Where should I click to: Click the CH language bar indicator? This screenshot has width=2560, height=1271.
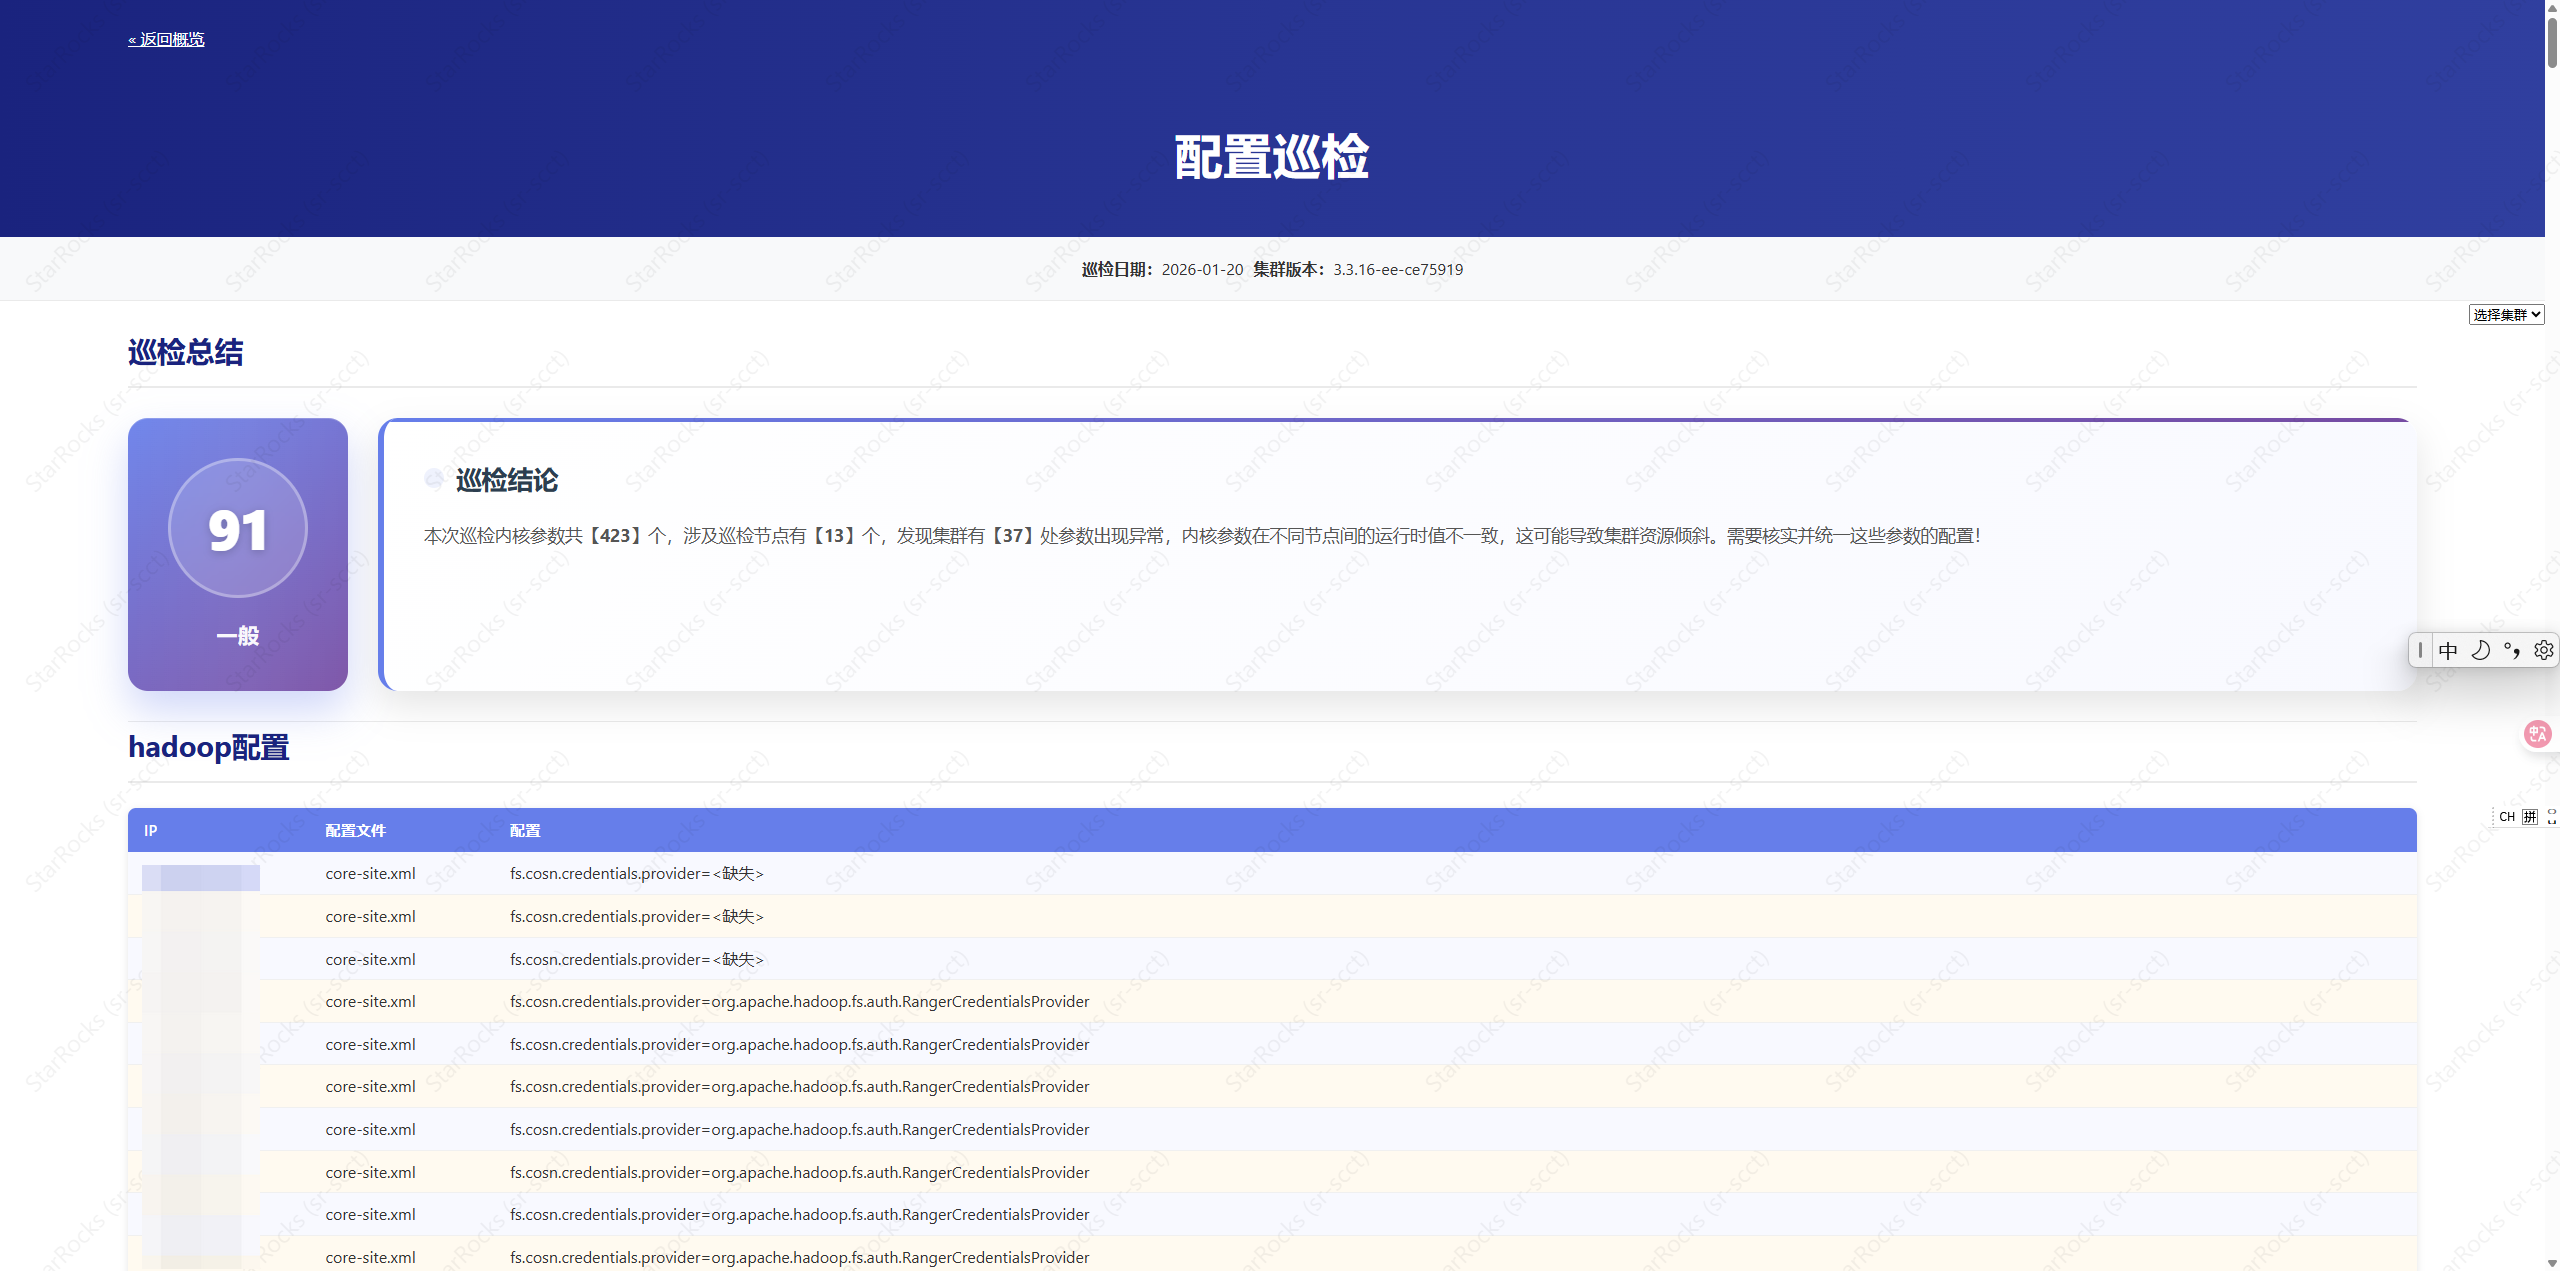click(x=2507, y=817)
